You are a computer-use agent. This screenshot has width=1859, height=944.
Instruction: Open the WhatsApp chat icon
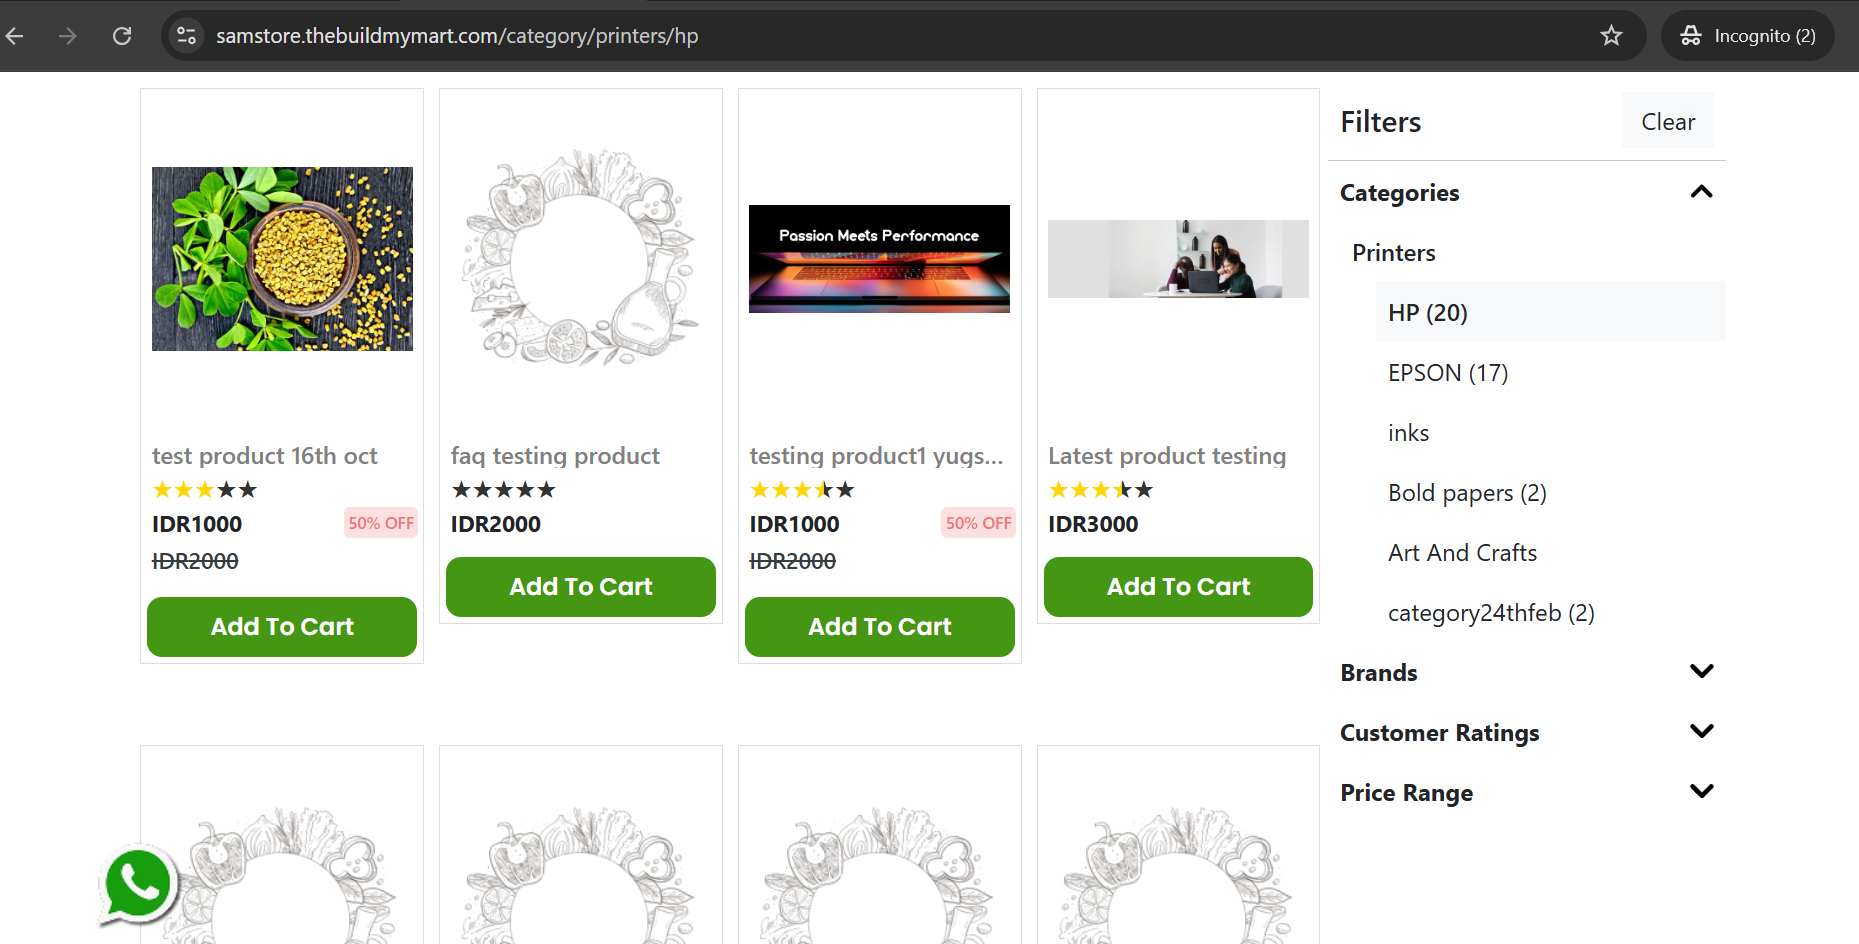click(x=138, y=886)
